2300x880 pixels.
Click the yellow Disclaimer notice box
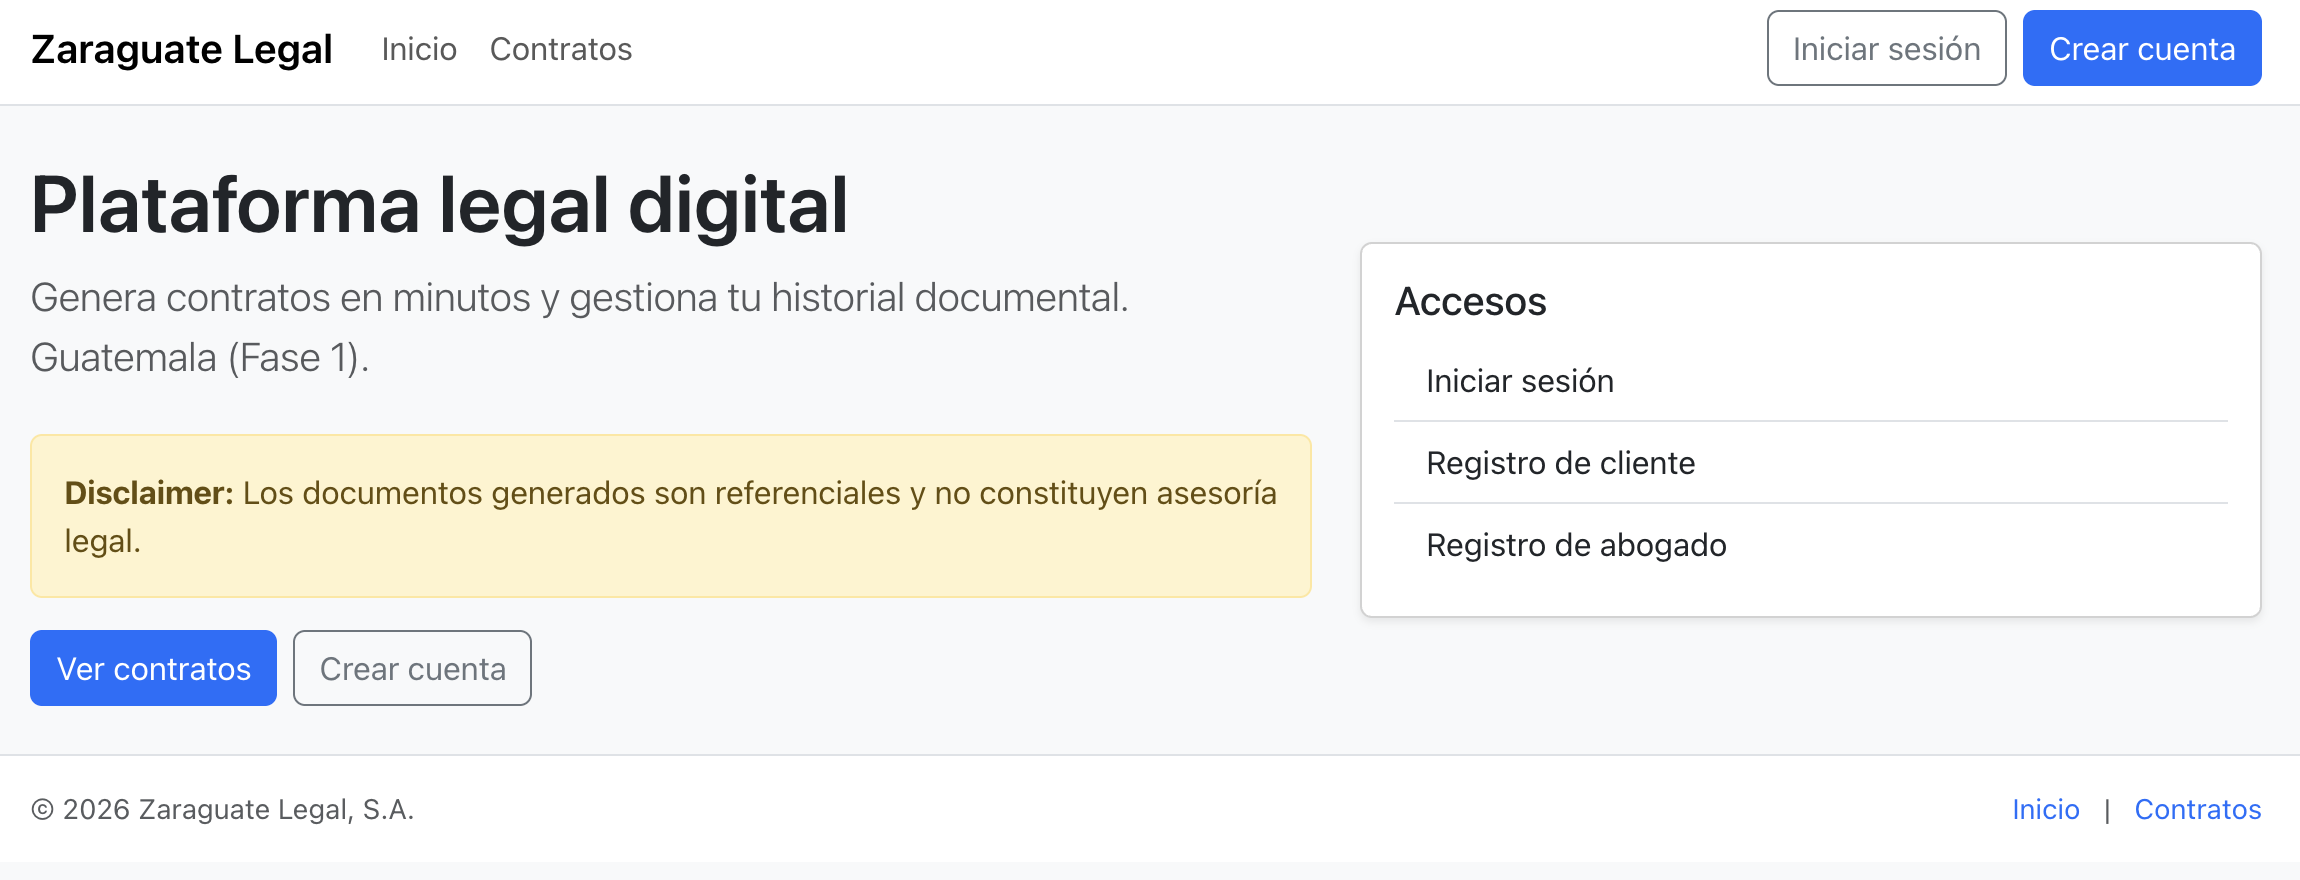pos(670,515)
